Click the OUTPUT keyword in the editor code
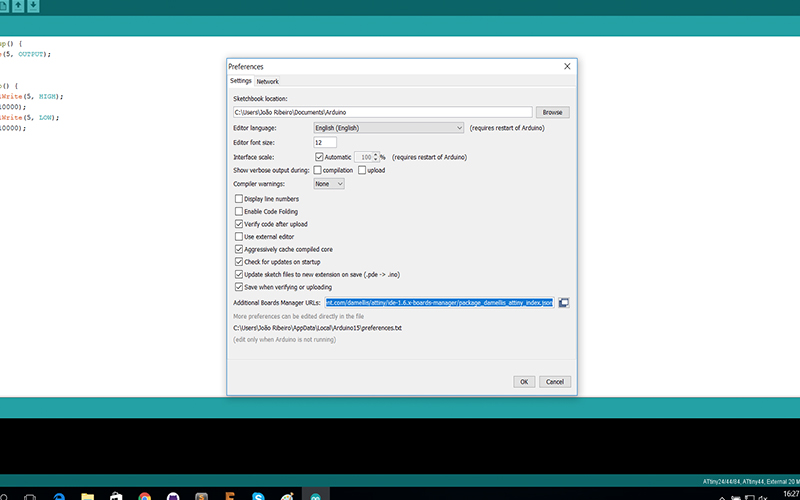The width and height of the screenshot is (800, 500). (32, 54)
